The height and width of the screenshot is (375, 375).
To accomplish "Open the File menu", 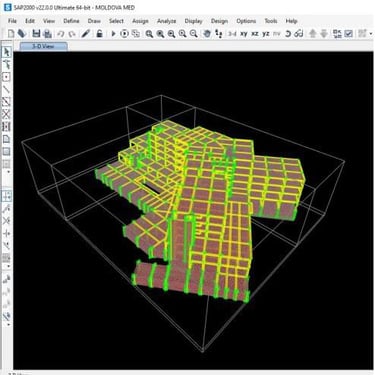I will pos(12,21).
